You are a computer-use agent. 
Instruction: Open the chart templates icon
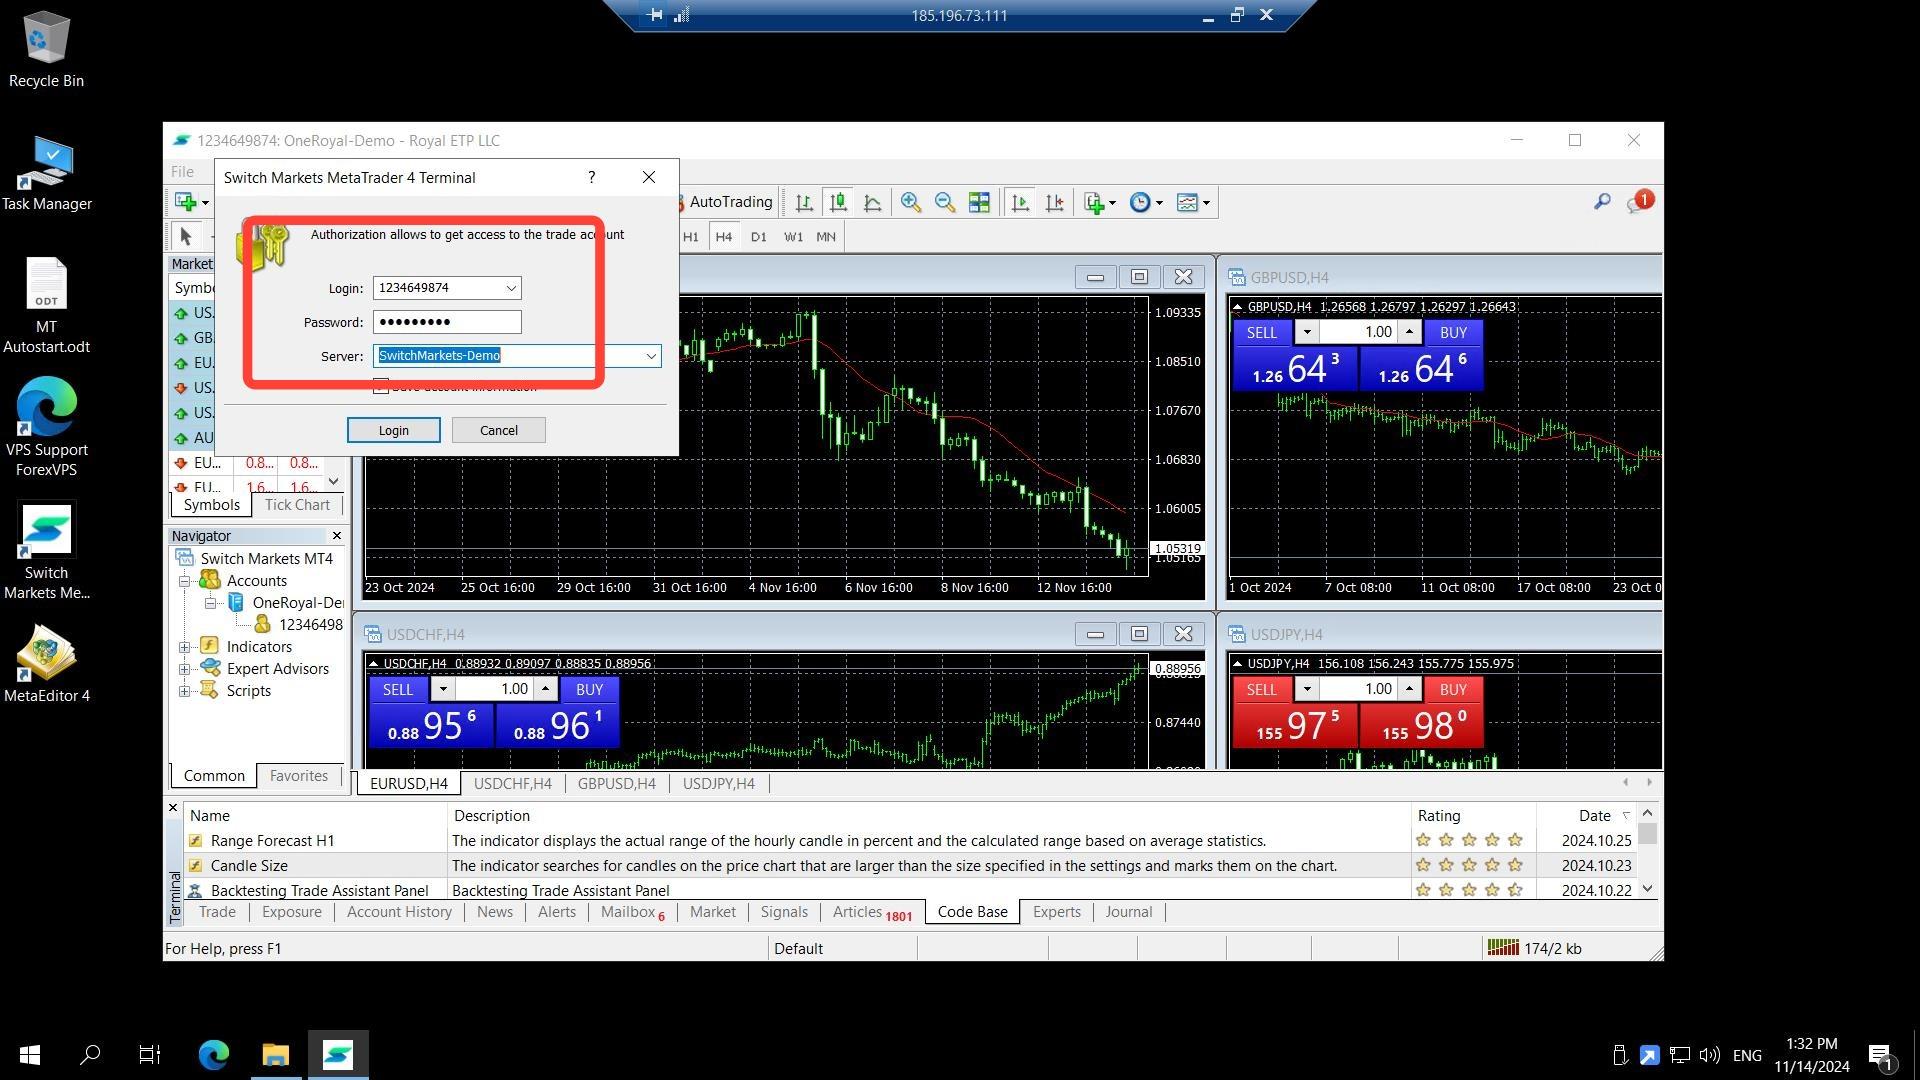pyautogui.click(x=1192, y=203)
